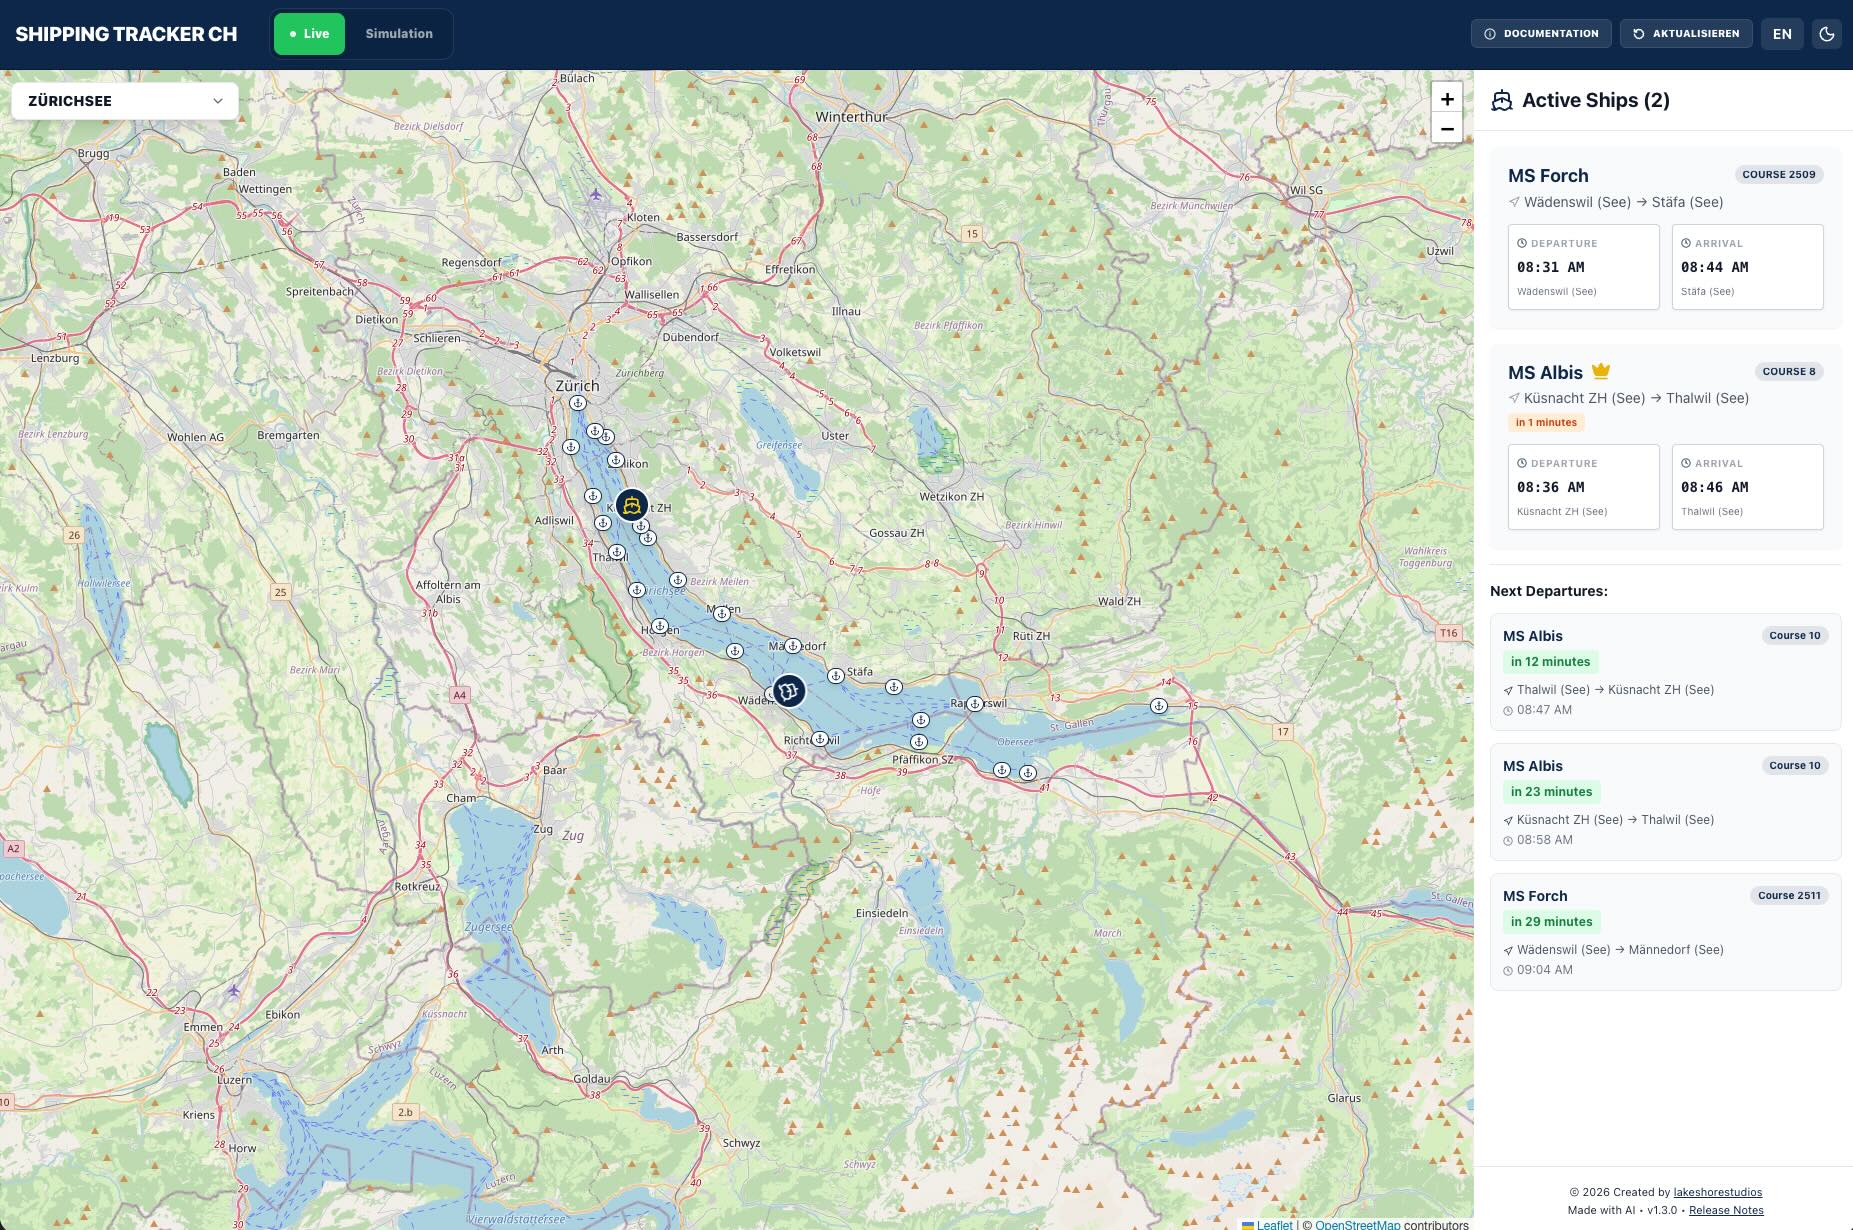Toggle dark mode with the moon icon

pos(1826,34)
